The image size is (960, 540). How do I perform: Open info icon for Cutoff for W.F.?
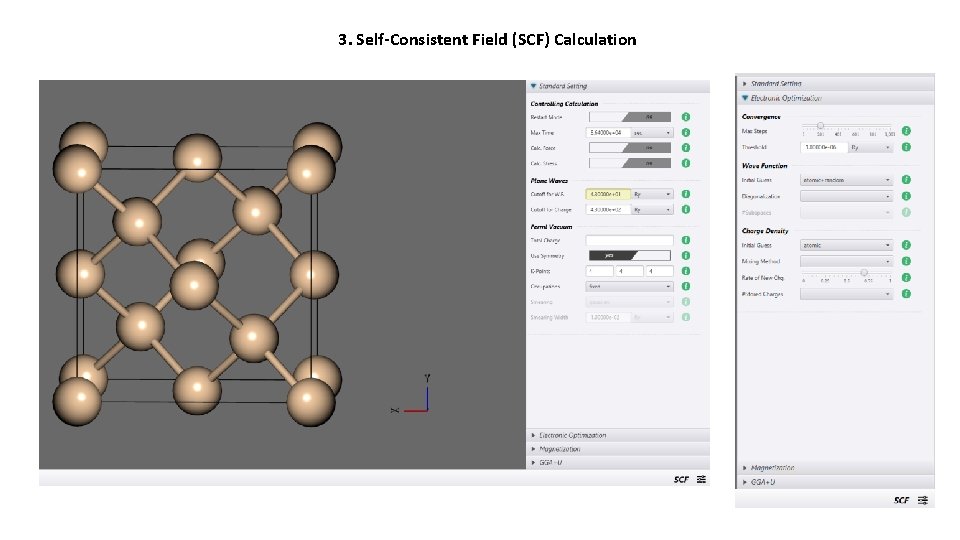pos(686,194)
